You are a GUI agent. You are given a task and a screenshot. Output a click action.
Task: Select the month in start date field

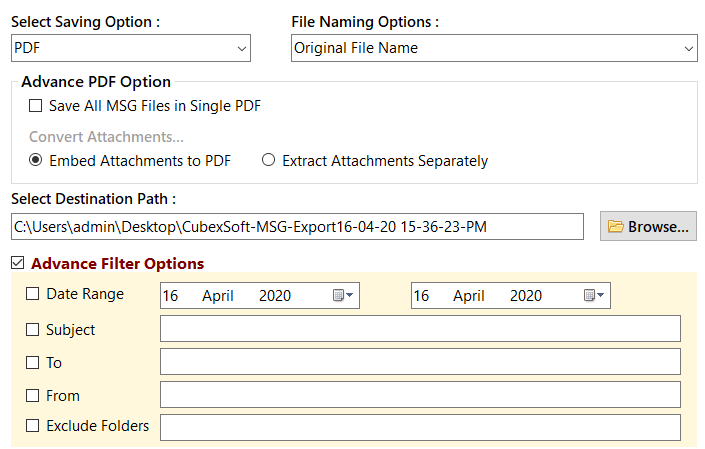click(217, 296)
